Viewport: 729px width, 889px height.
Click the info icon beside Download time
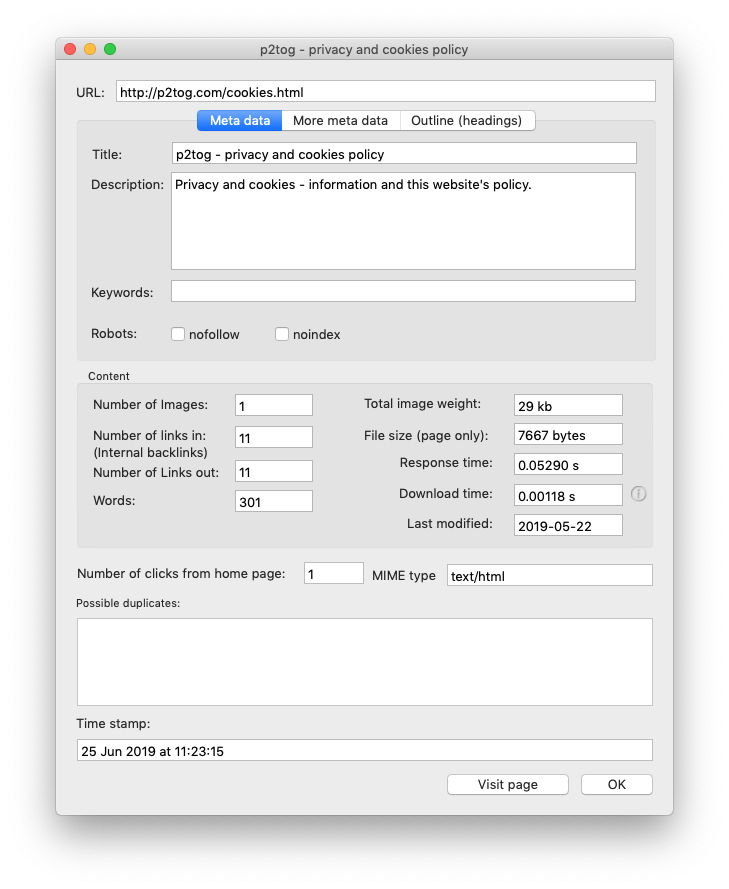[638, 494]
